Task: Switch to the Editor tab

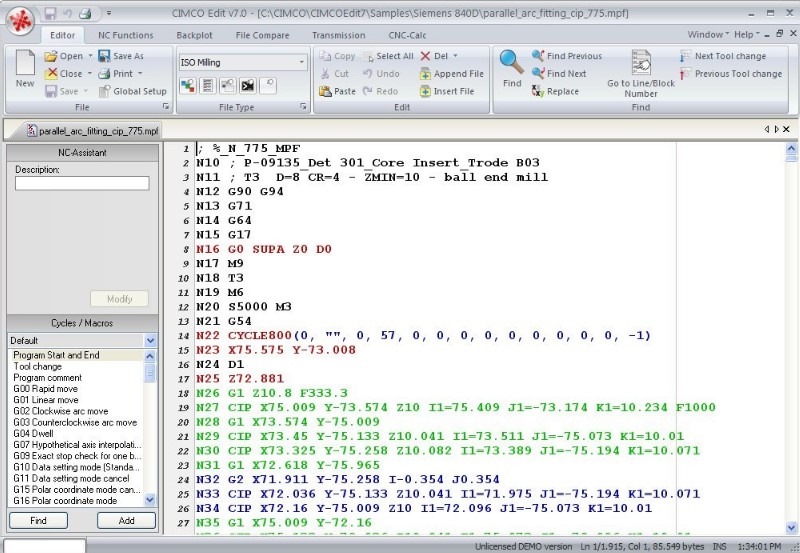Action: (x=62, y=35)
